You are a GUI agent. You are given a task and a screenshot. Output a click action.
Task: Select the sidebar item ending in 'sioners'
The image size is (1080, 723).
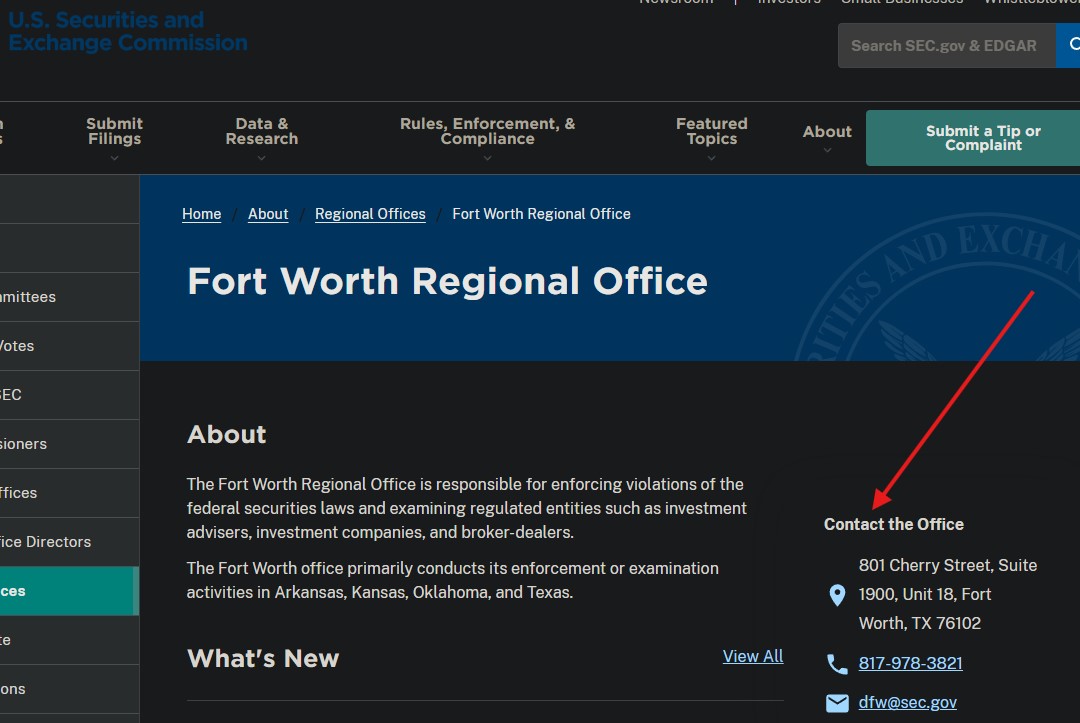70,443
